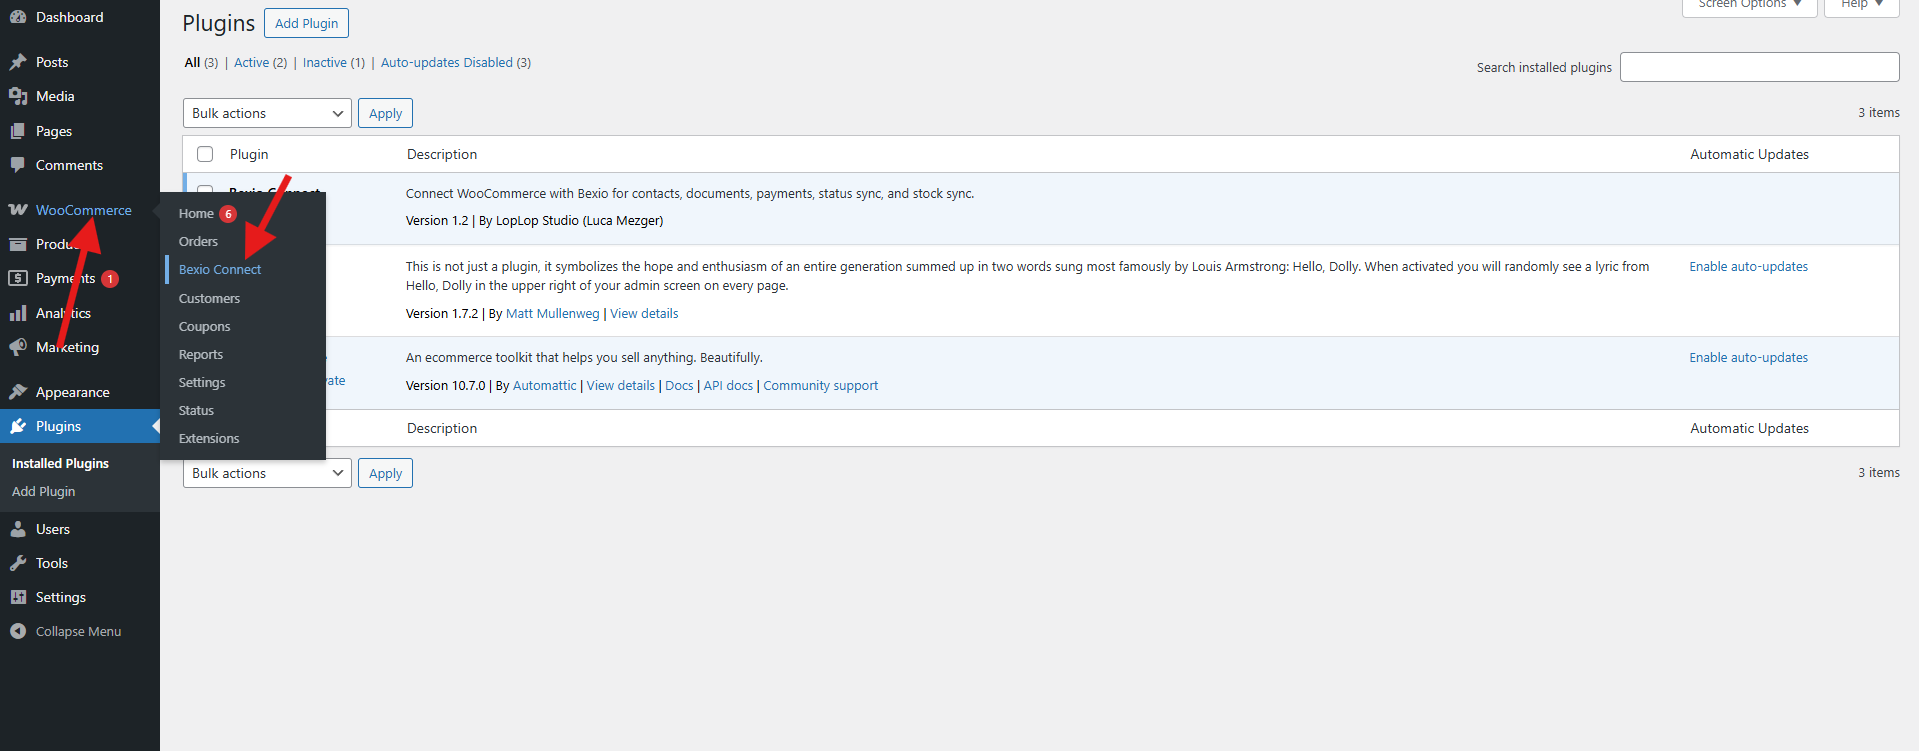Screen dimensions: 1919x751
Task: Click the Payments dollar icon
Action: [18, 278]
